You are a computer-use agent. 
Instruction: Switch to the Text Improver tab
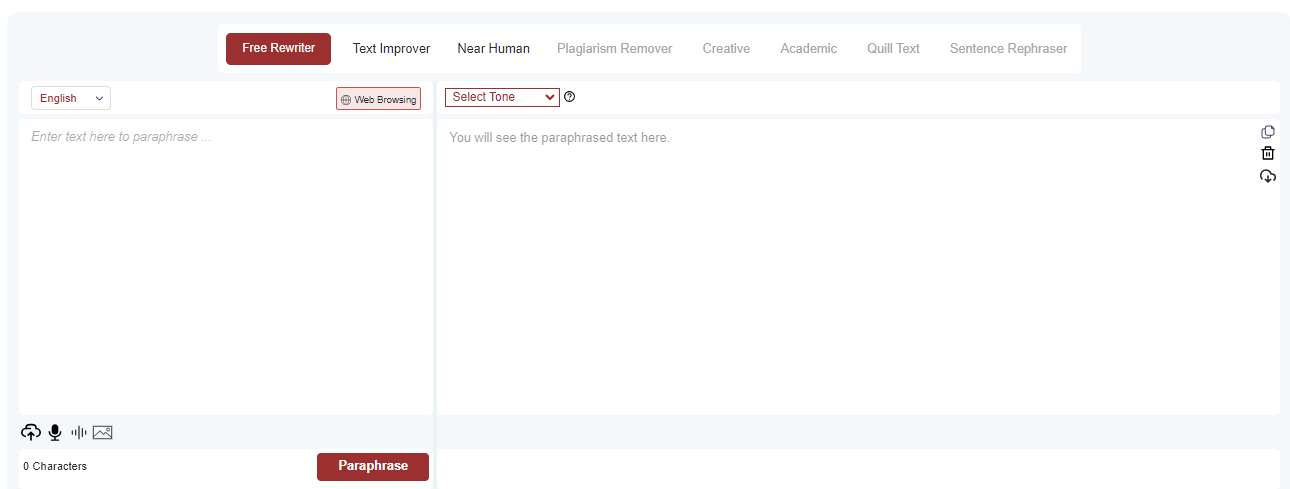point(391,48)
